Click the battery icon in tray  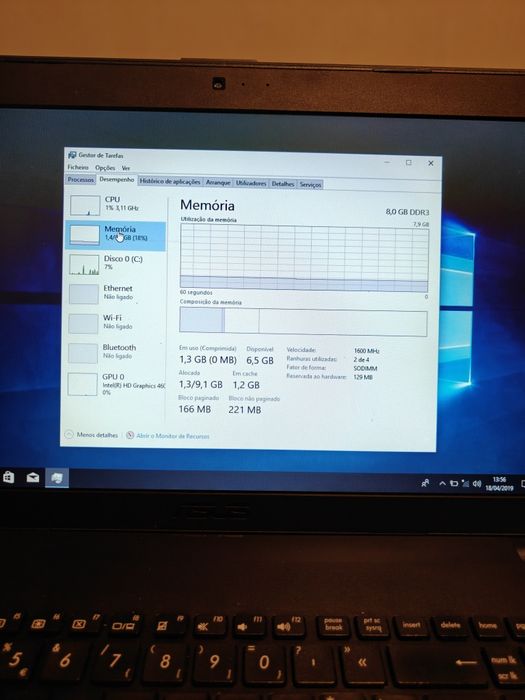pos(454,483)
